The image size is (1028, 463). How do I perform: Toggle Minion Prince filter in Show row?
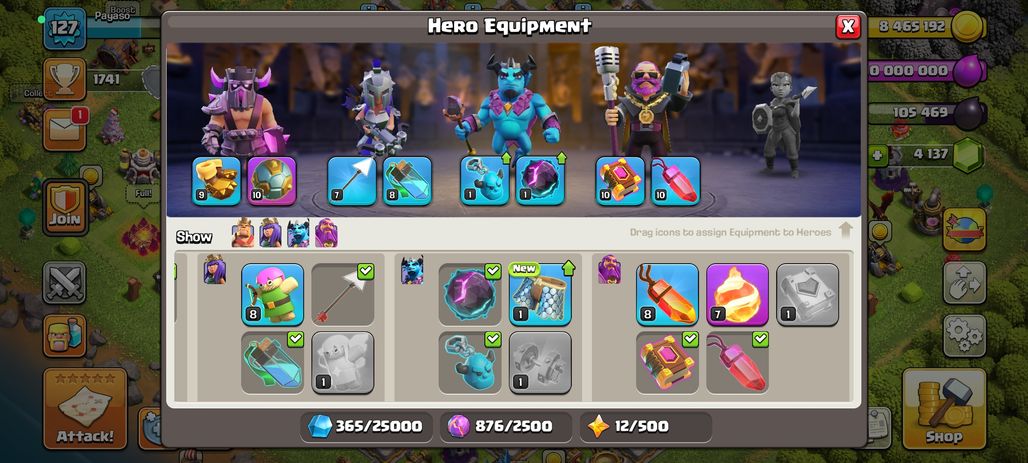tap(298, 233)
